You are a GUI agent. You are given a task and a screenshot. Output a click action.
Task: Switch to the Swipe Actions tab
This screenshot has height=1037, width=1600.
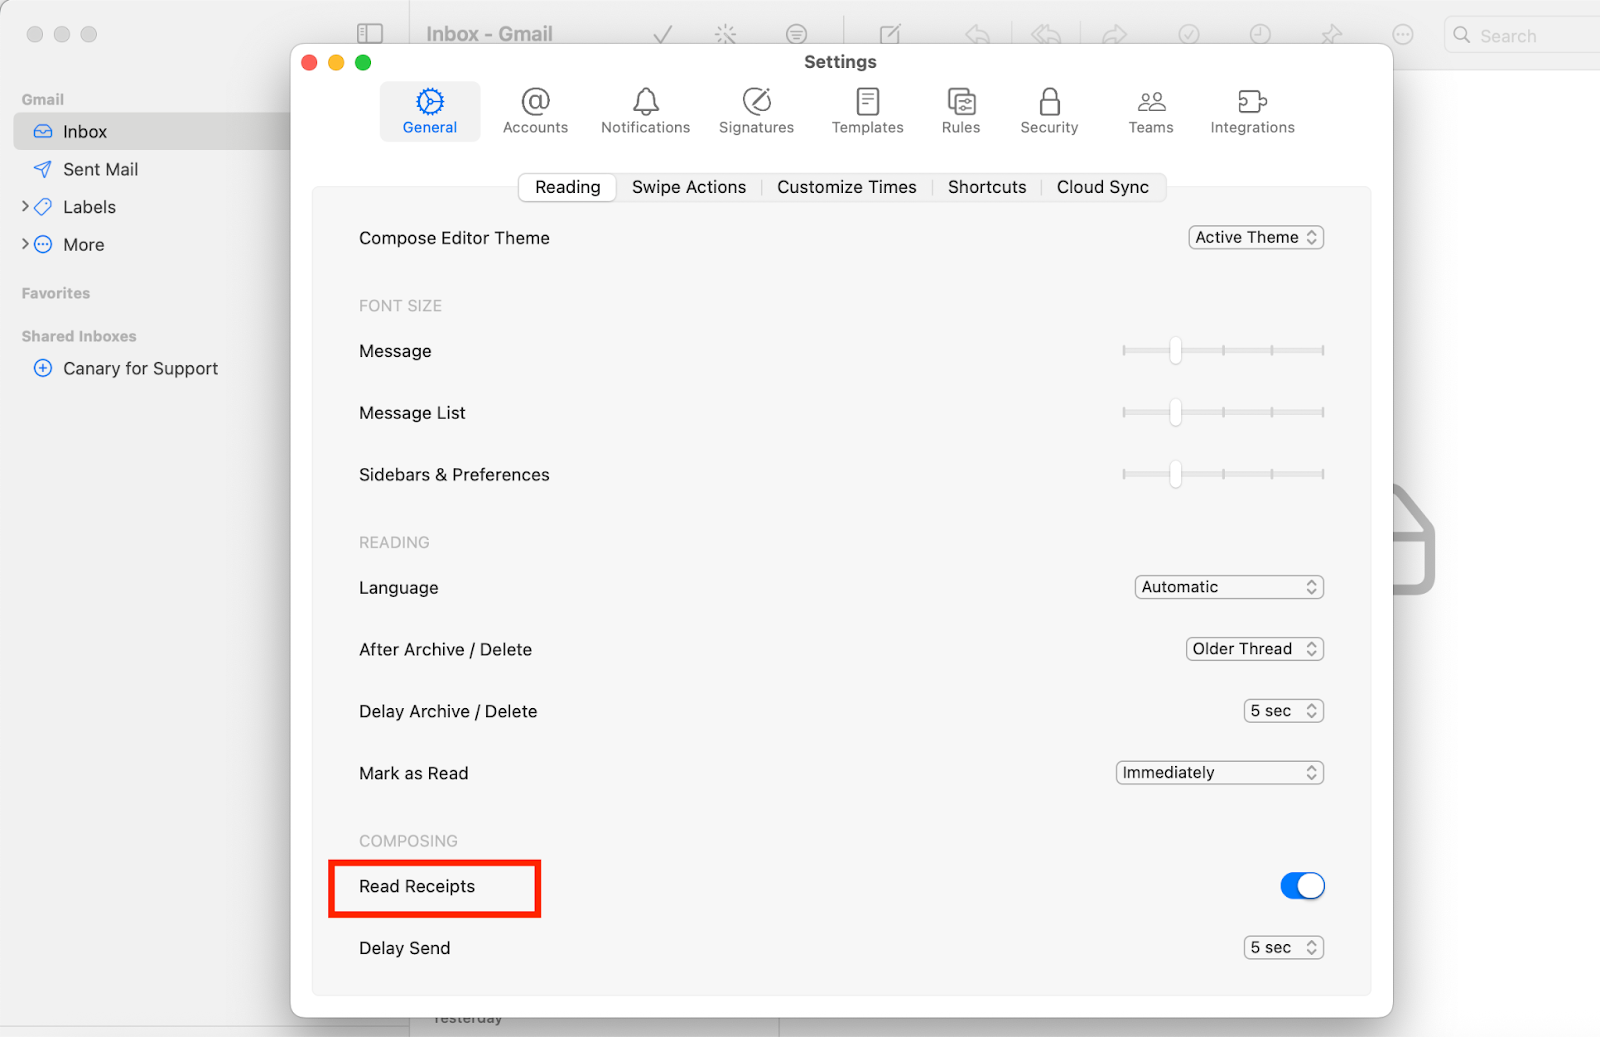pos(689,187)
